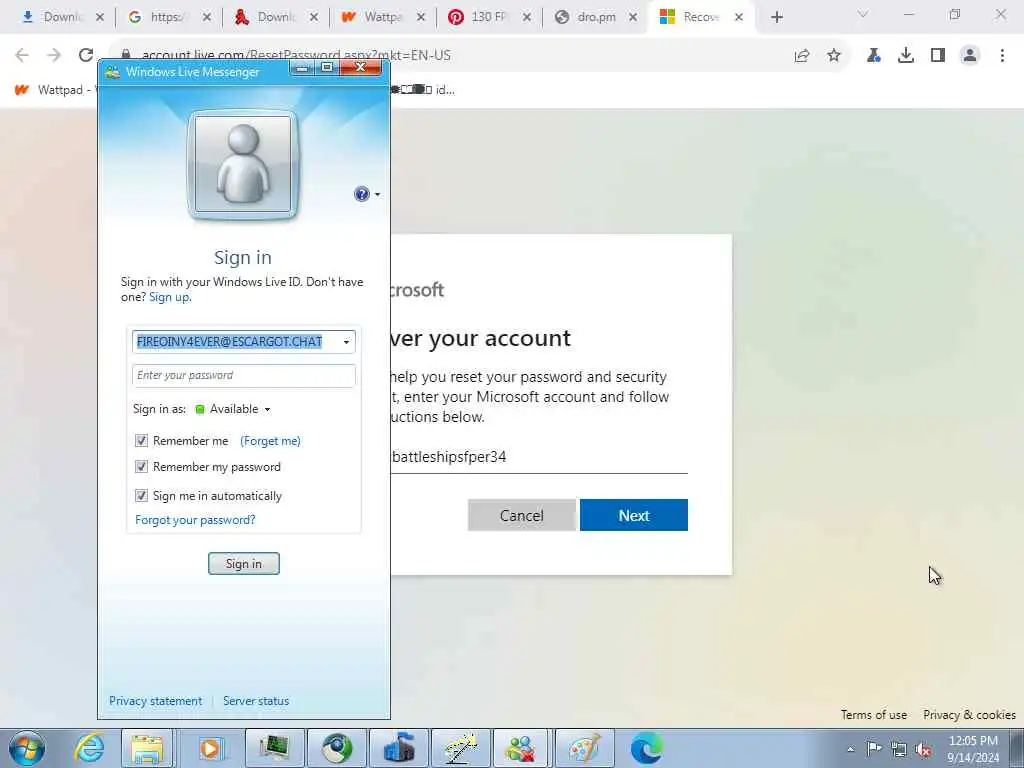Reload the current browser page

click(86, 56)
